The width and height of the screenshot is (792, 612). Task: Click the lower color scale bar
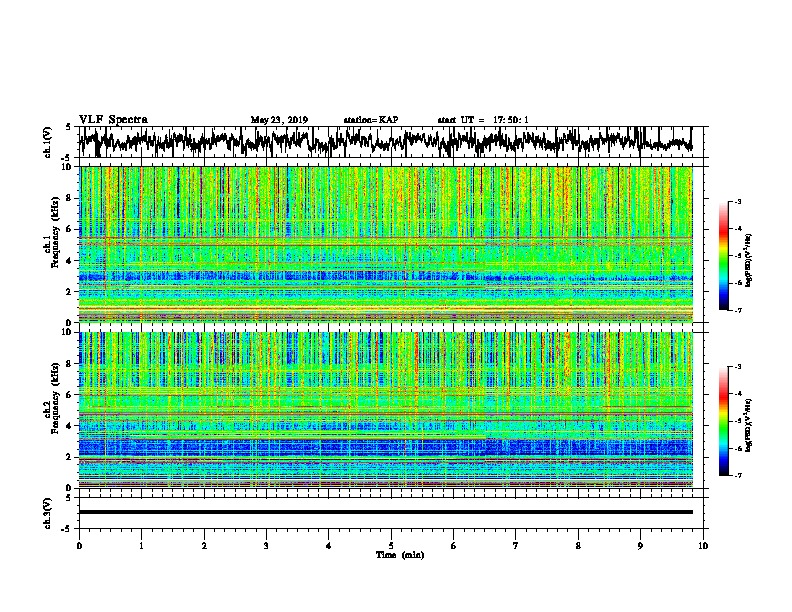[724, 421]
